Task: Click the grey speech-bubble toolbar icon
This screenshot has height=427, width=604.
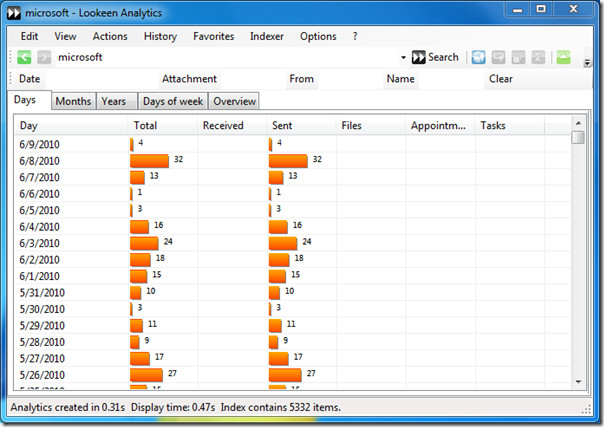Action: pos(498,57)
